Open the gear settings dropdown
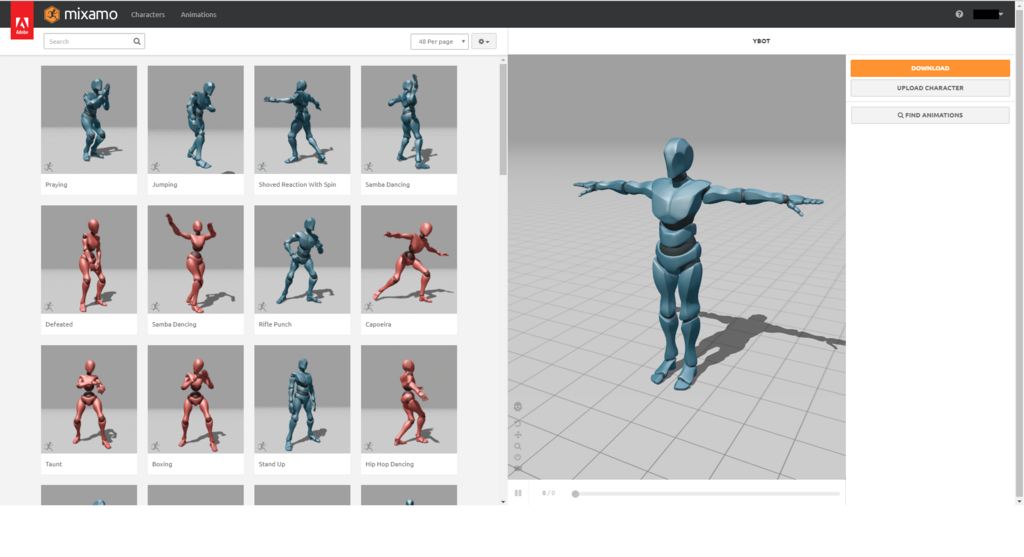Viewport: 1024px width, 557px height. [x=483, y=41]
